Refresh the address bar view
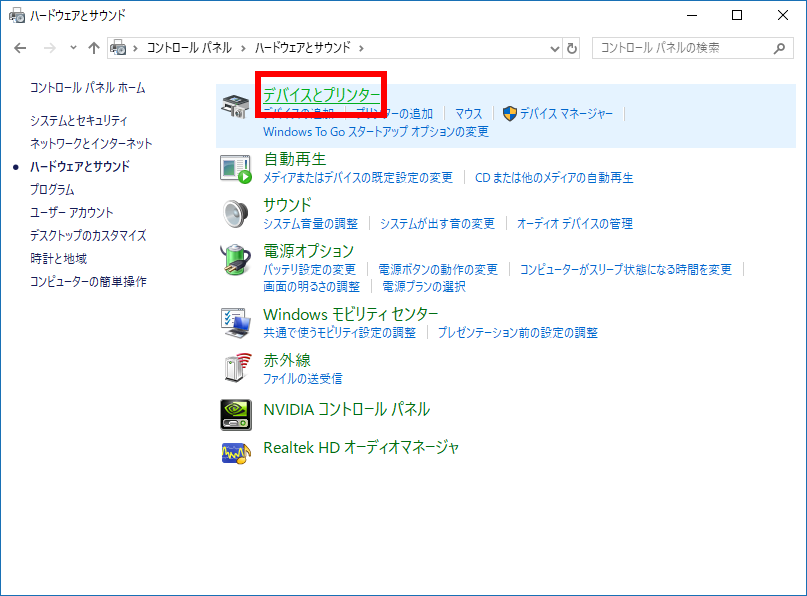The height and width of the screenshot is (596, 807). pos(572,48)
